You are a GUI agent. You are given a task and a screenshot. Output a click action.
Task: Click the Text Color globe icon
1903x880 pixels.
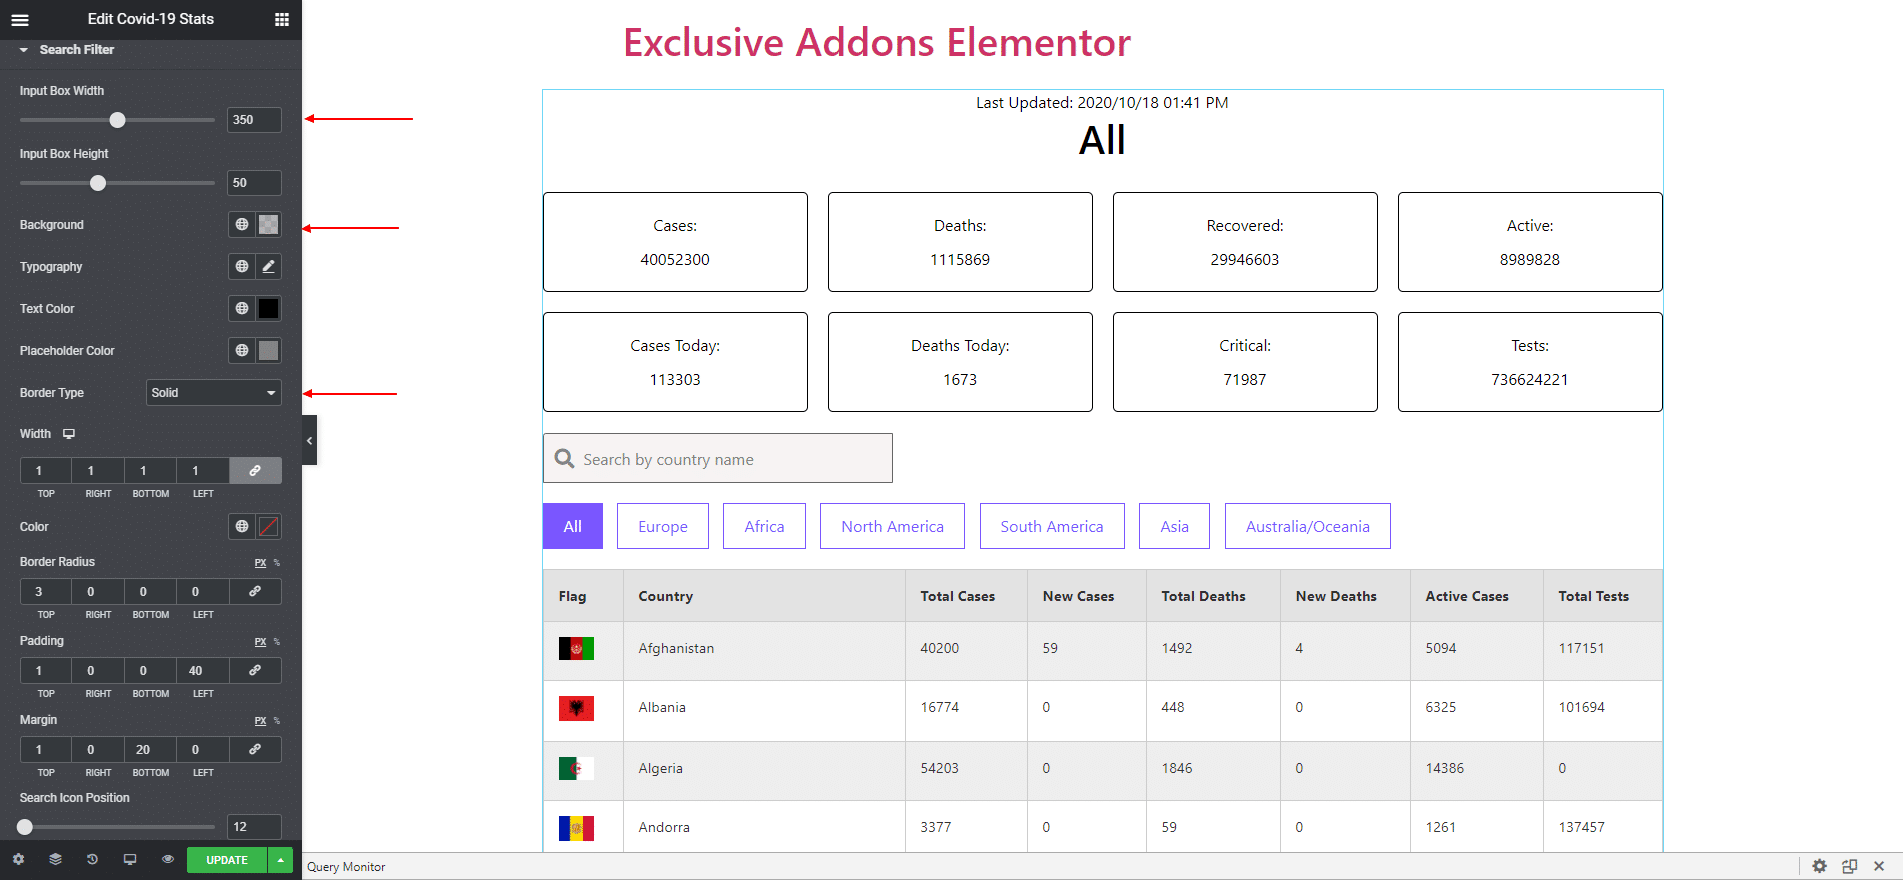tap(242, 309)
